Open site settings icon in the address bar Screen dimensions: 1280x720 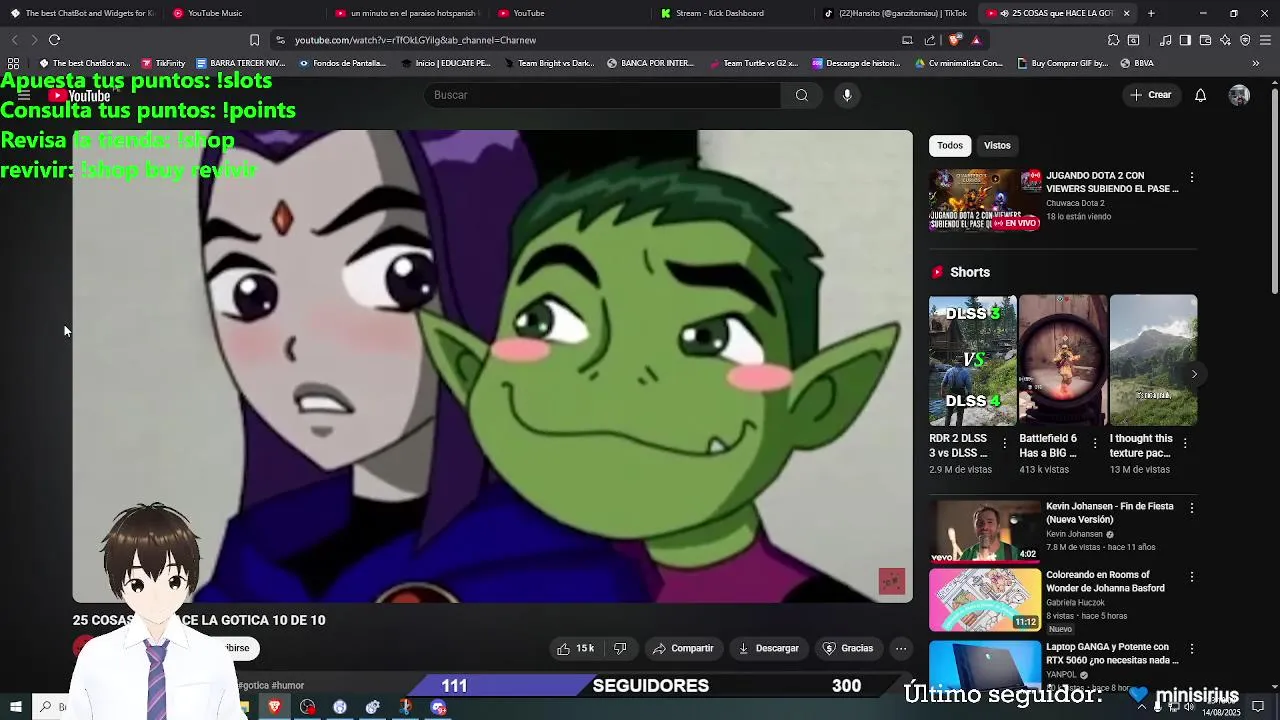281,40
